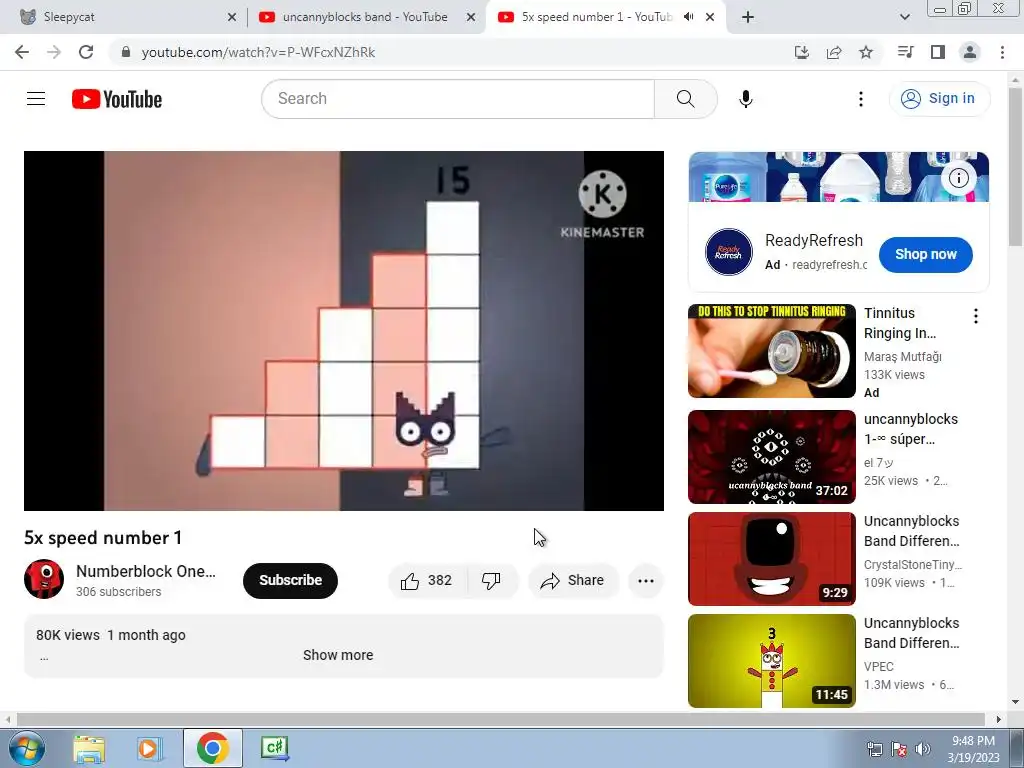1024x768 pixels.
Task: Bookmark this page with star icon
Action: click(866, 52)
